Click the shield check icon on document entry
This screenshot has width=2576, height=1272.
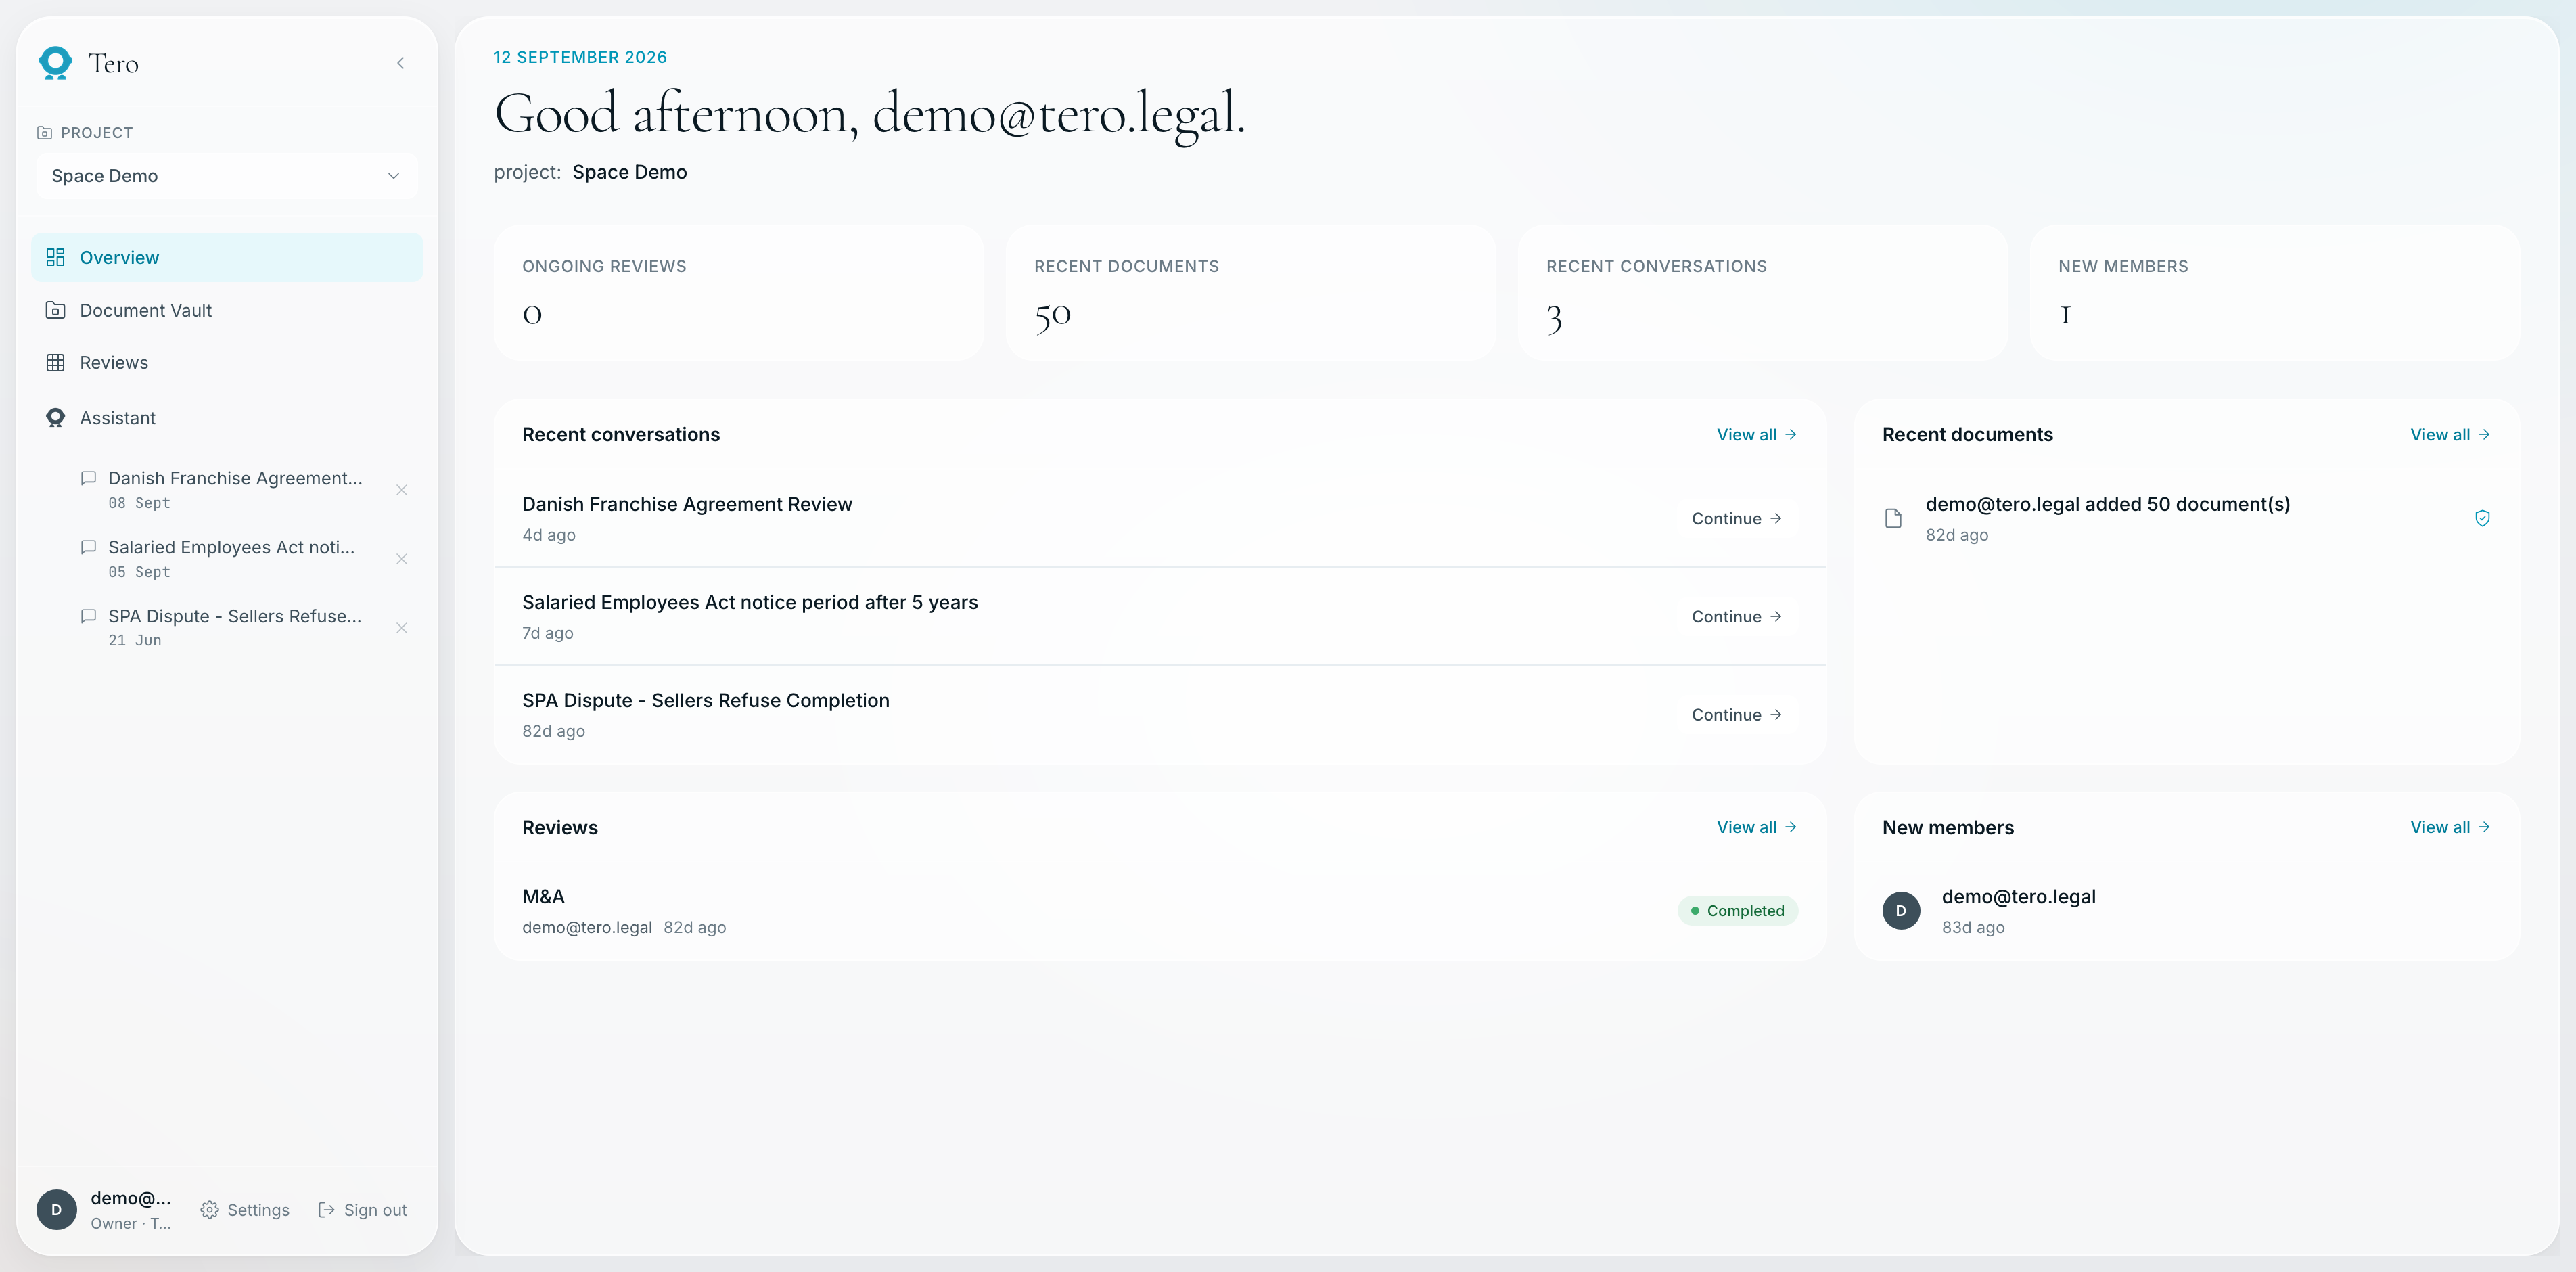[2482, 518]
